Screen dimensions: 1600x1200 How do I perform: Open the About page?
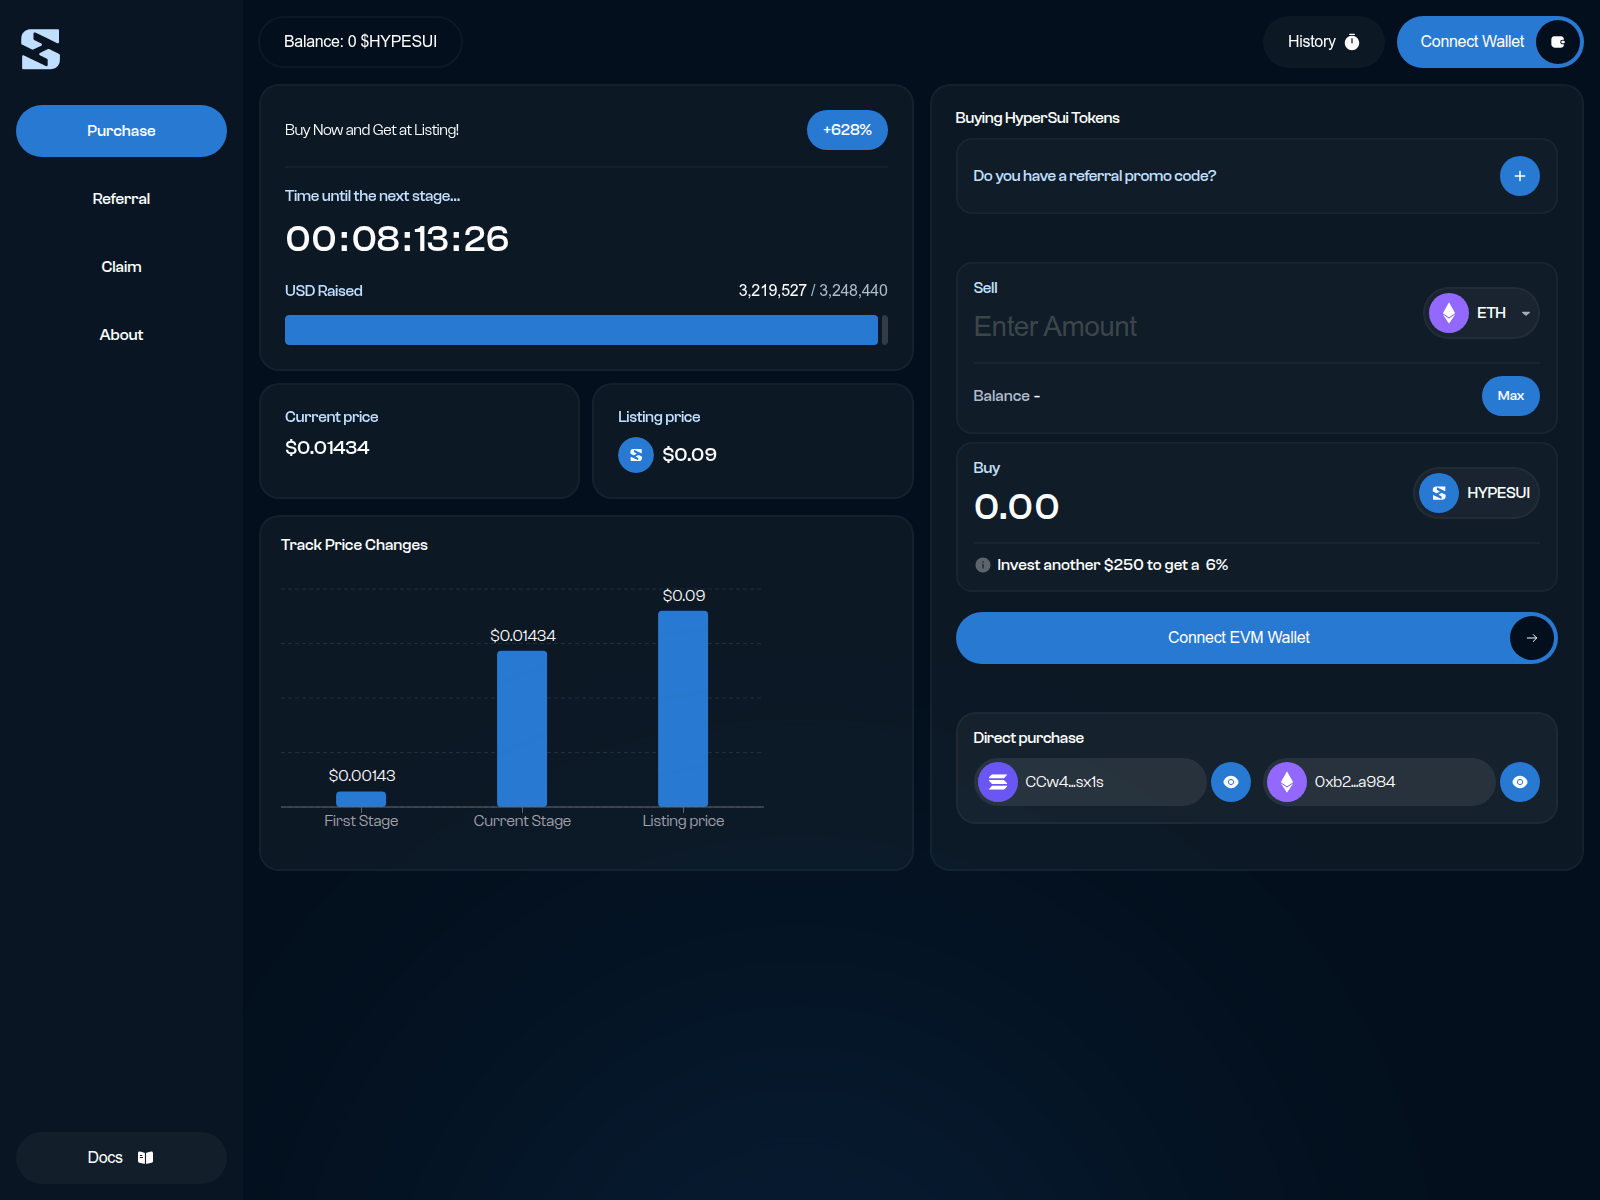[121, 335]
